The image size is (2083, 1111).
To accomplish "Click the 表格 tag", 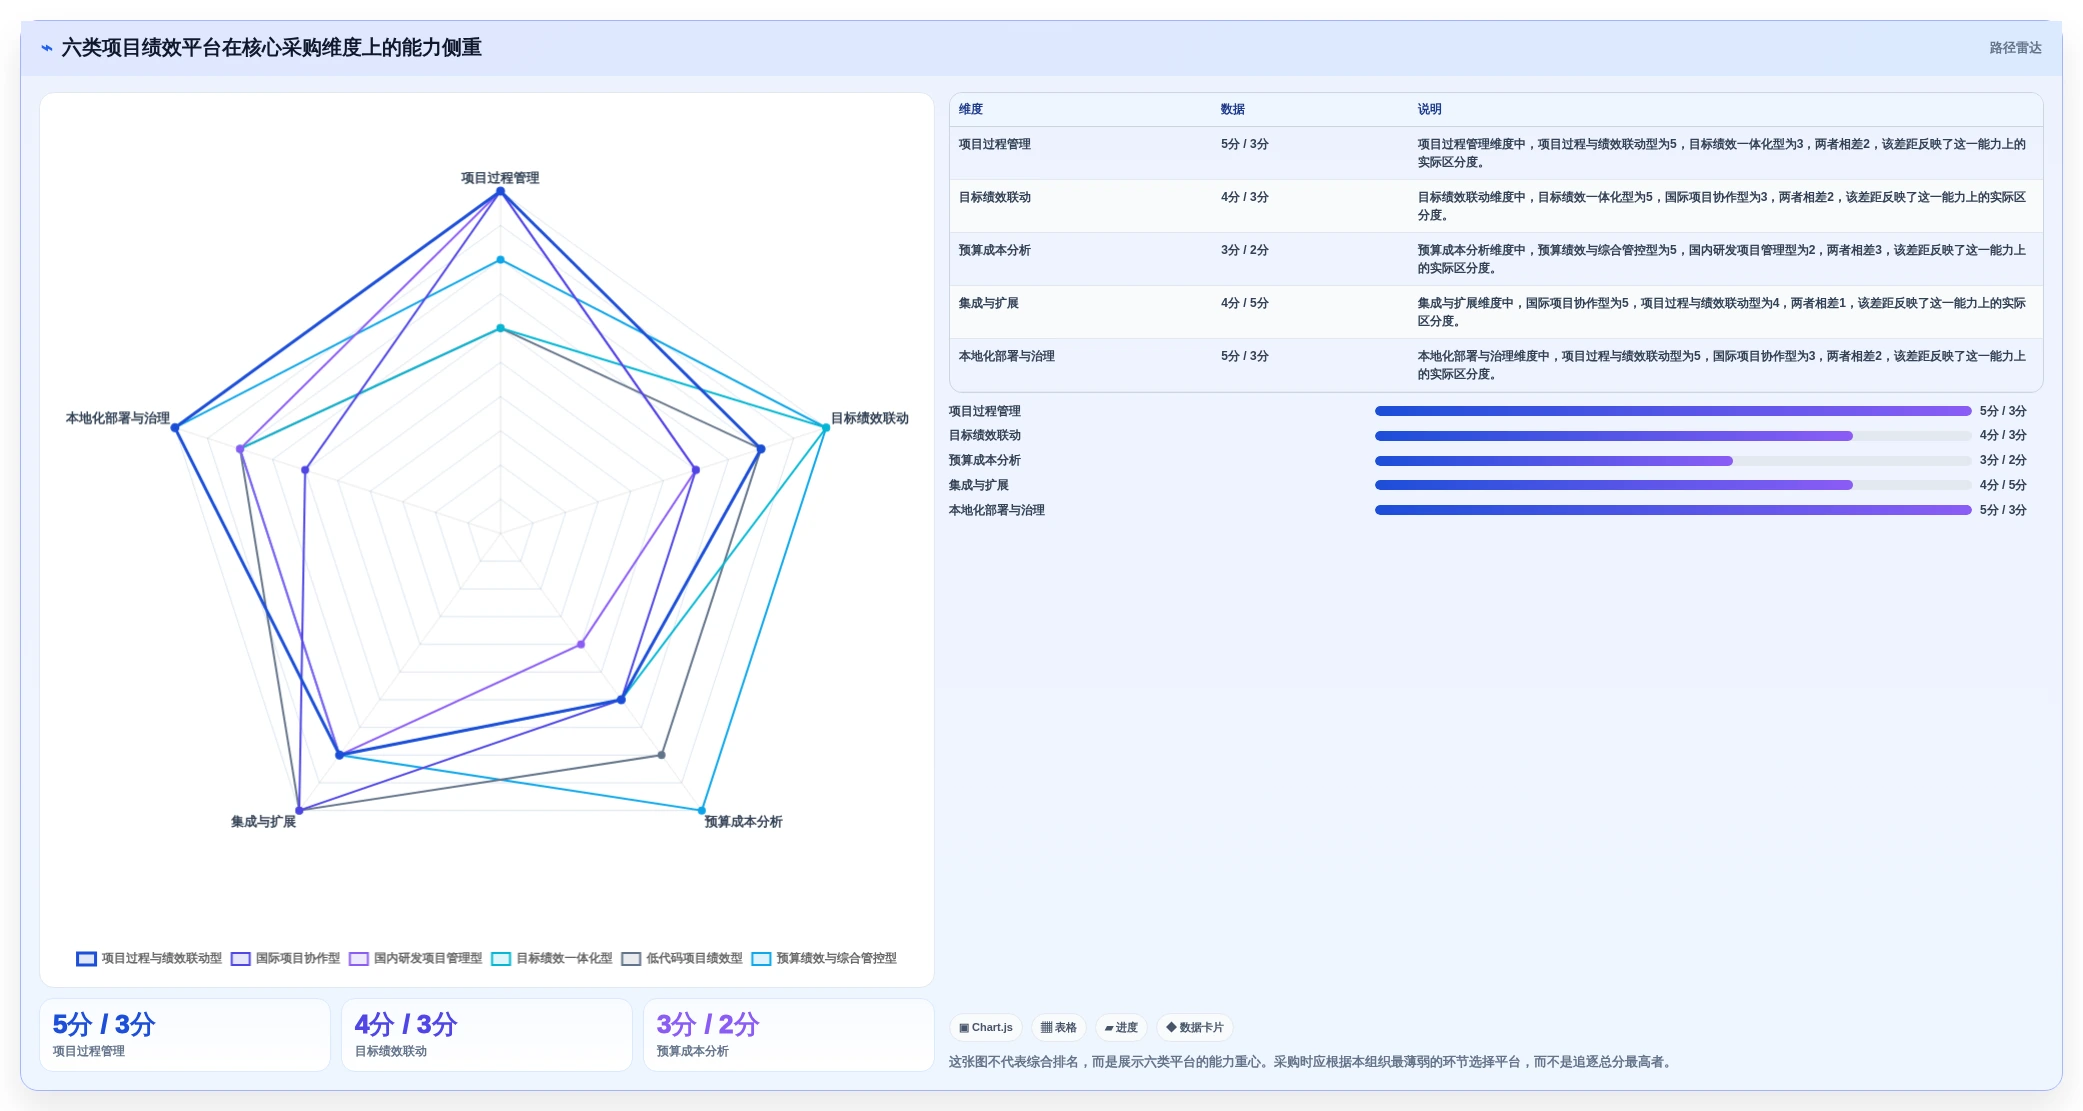I will click(x=1059, y=1027).
